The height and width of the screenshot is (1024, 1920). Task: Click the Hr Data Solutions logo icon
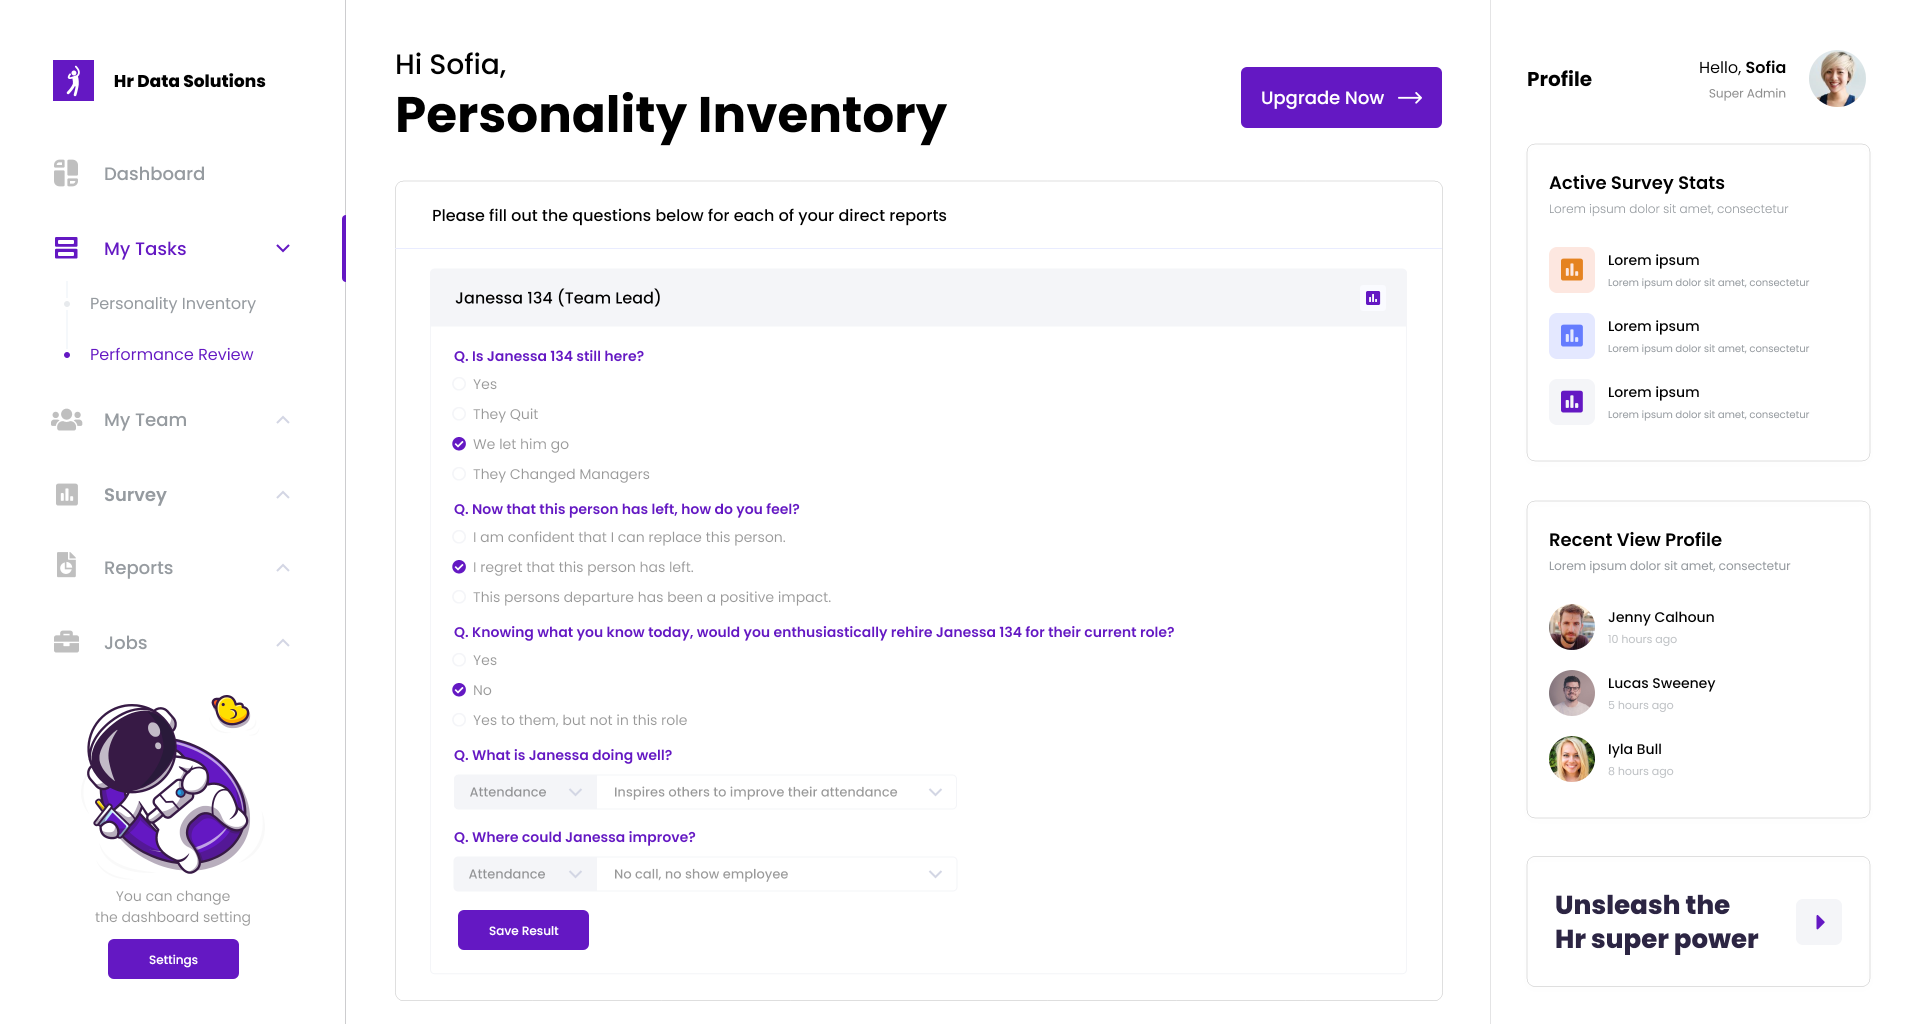tap(73, 81)
